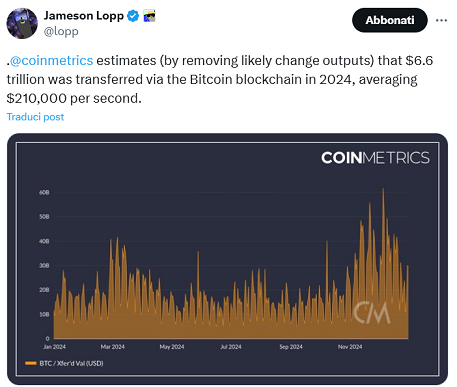The width and height of the screenshot is (457, 387).
Task: Click the Abbonati subscribe button
Action: 390,20
